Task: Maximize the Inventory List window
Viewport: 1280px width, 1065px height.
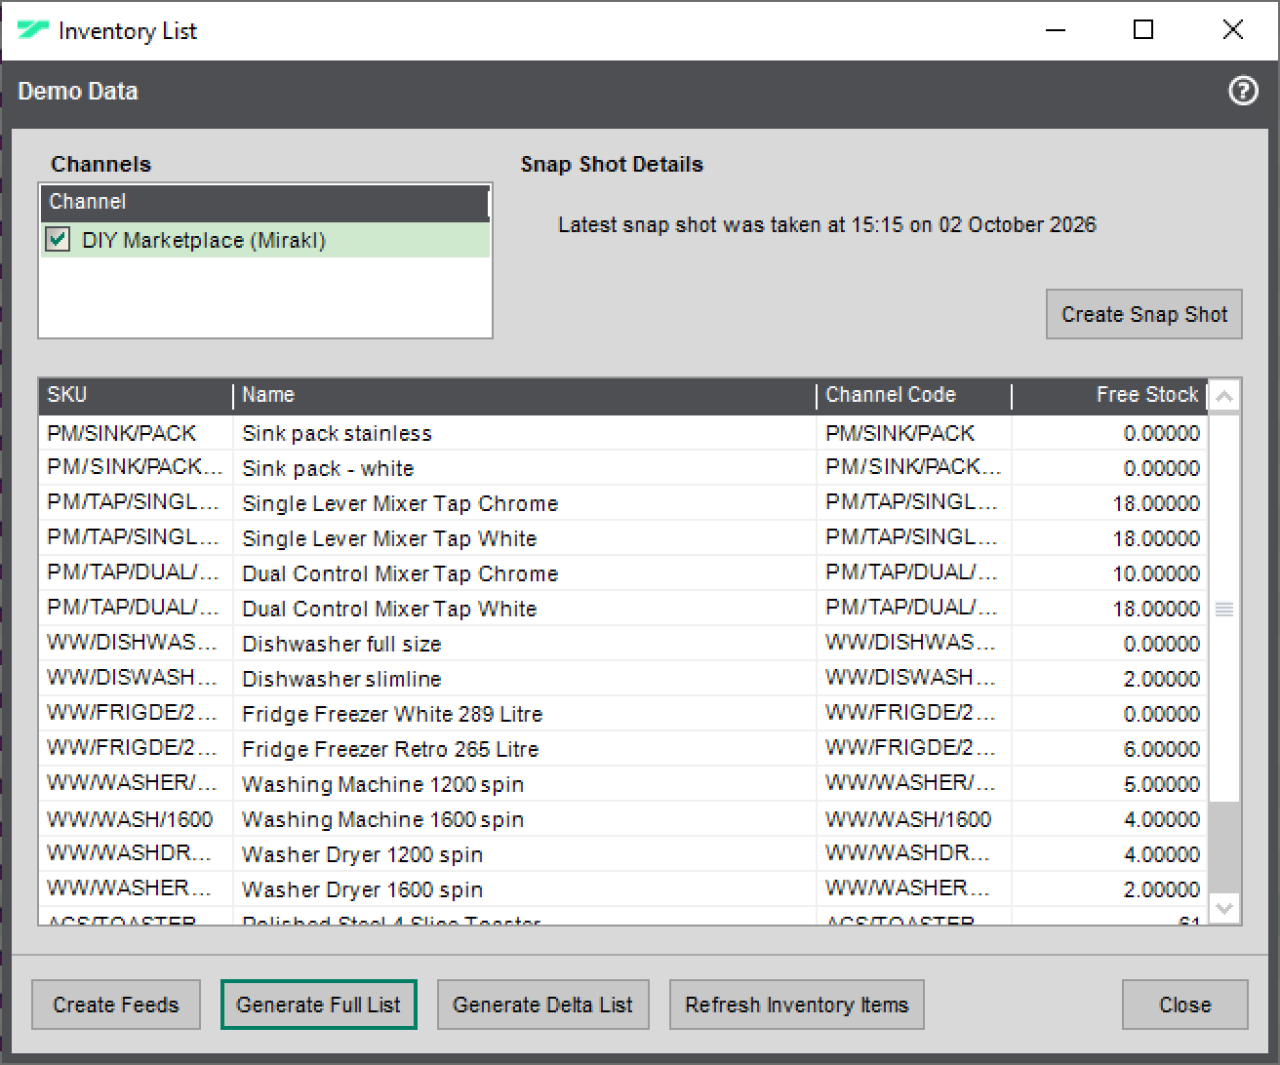Action: click(1143, 30)
